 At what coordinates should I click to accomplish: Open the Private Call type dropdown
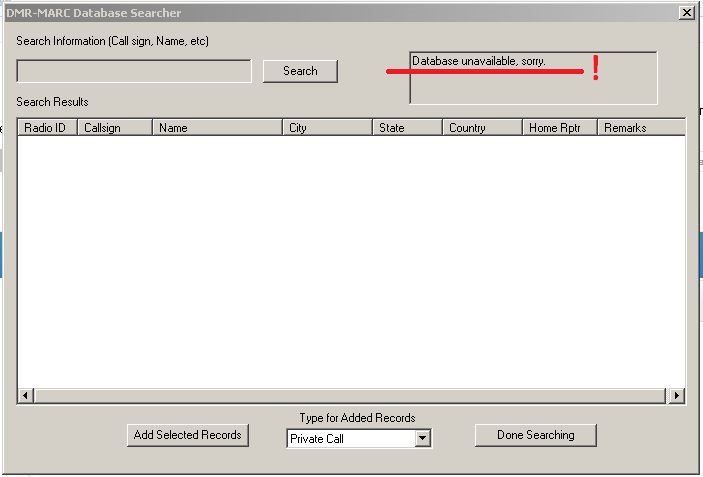[x=422, y=438]
